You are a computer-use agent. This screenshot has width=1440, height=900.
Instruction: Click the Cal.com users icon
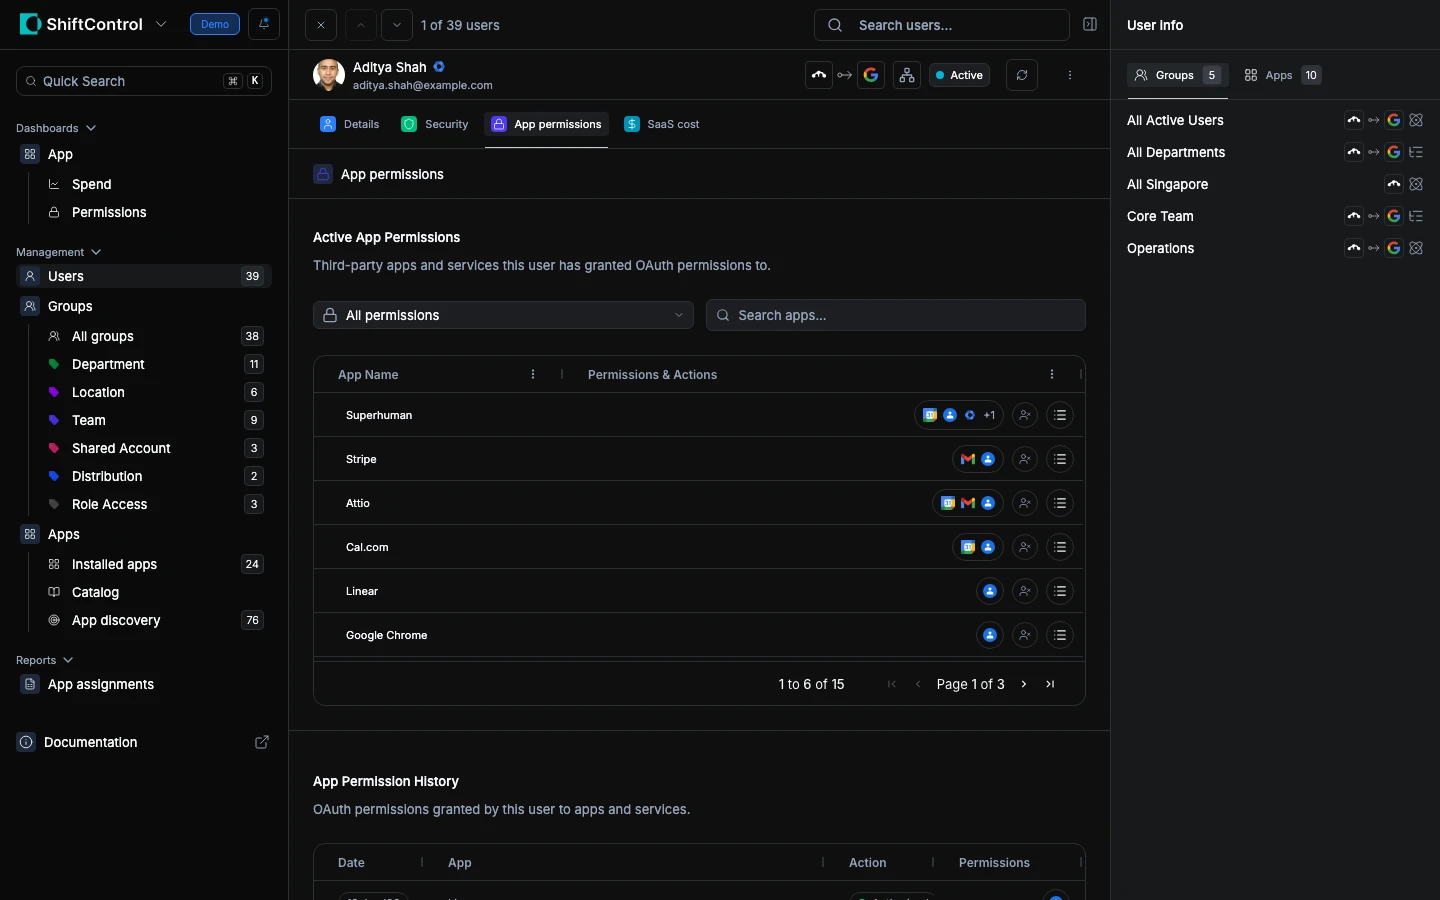(1025, 547)
